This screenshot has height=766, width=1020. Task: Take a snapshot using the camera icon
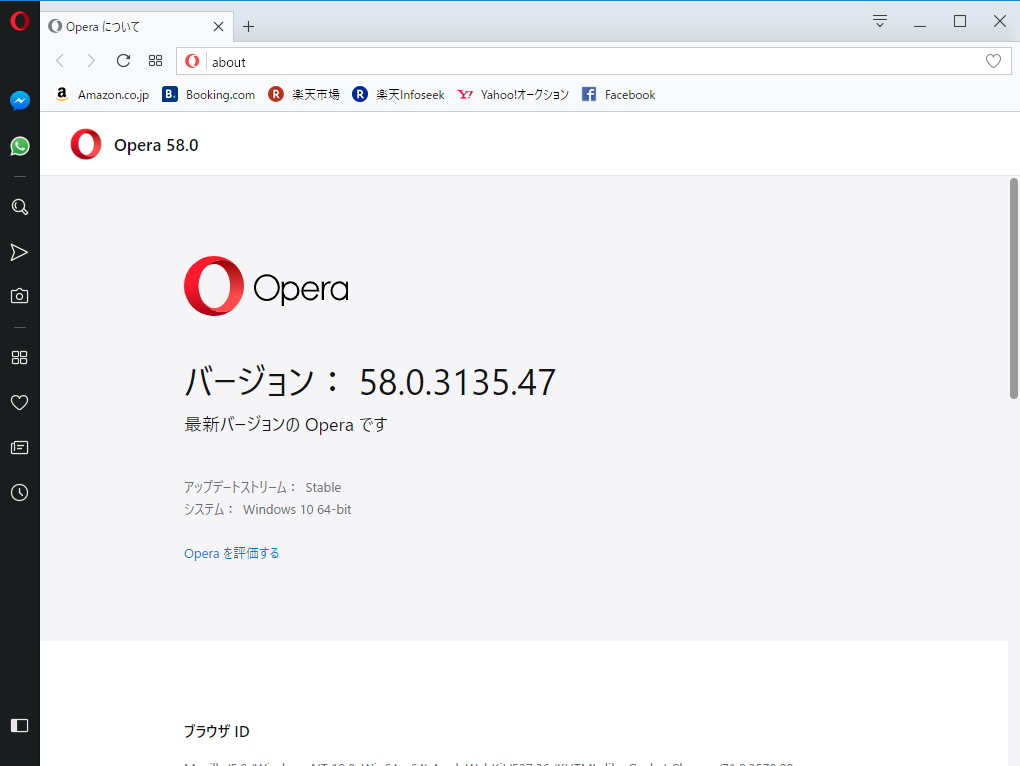pos(19,296)
